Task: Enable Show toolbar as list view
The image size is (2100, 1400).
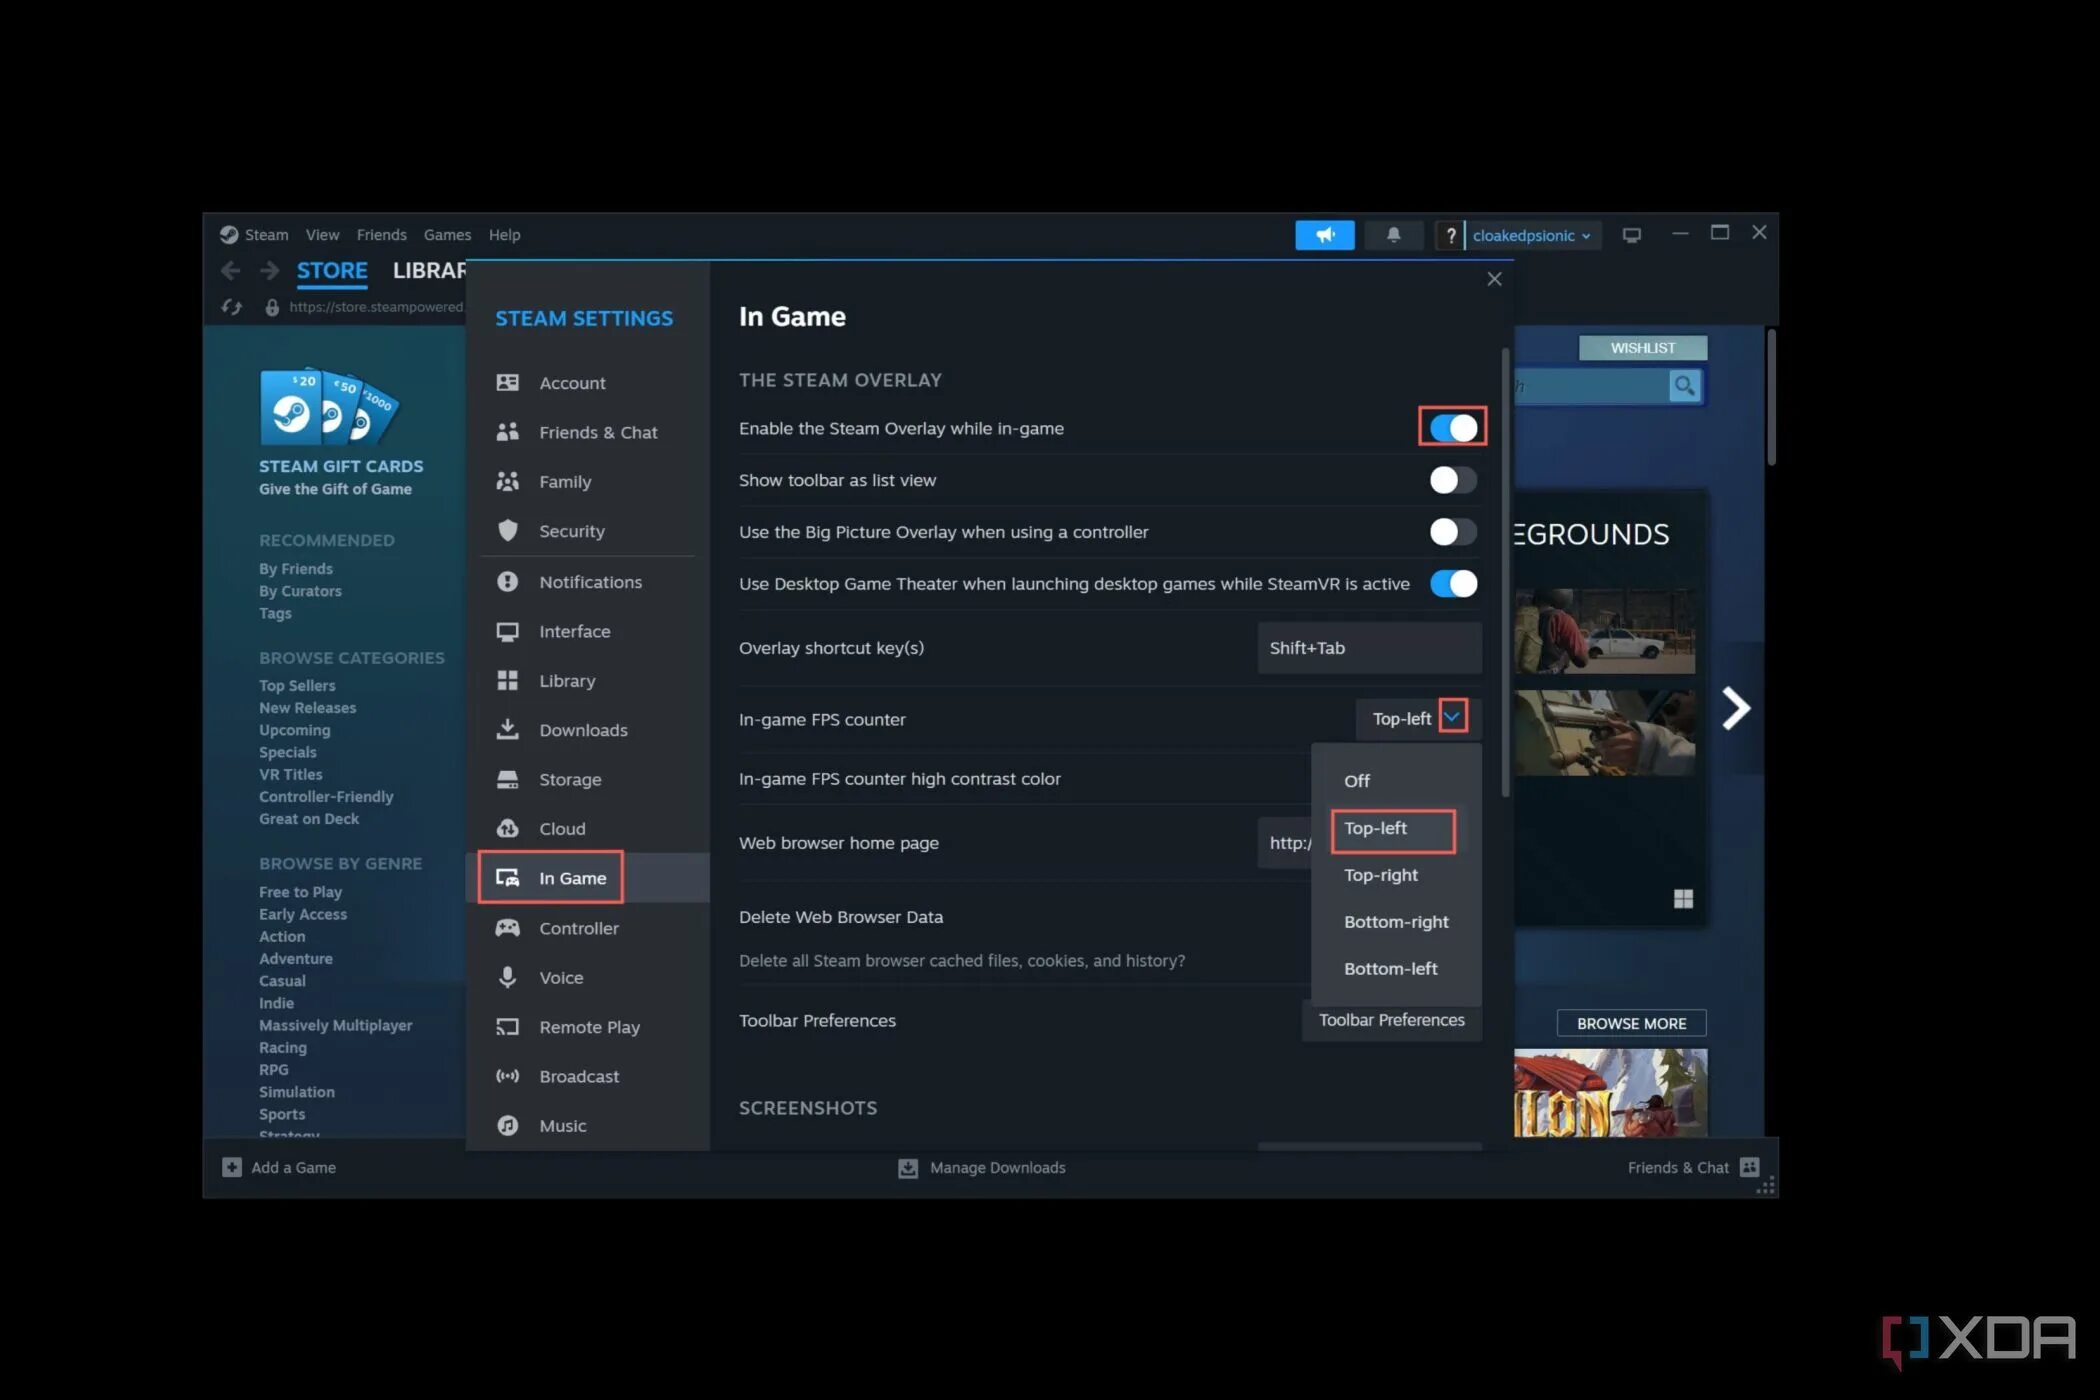Action: coord(1452,480)
